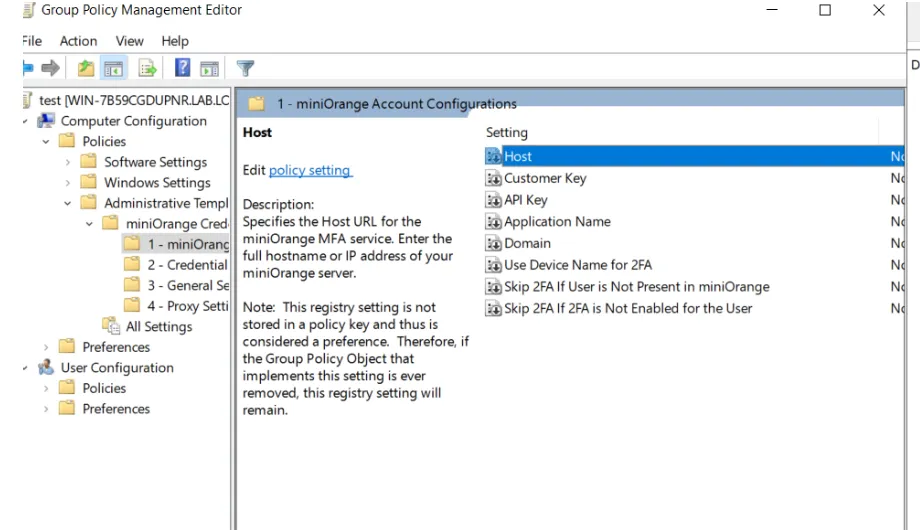Expand the Windows Settings node
Viewport: 920px width, 530px height.
point(67,183)
